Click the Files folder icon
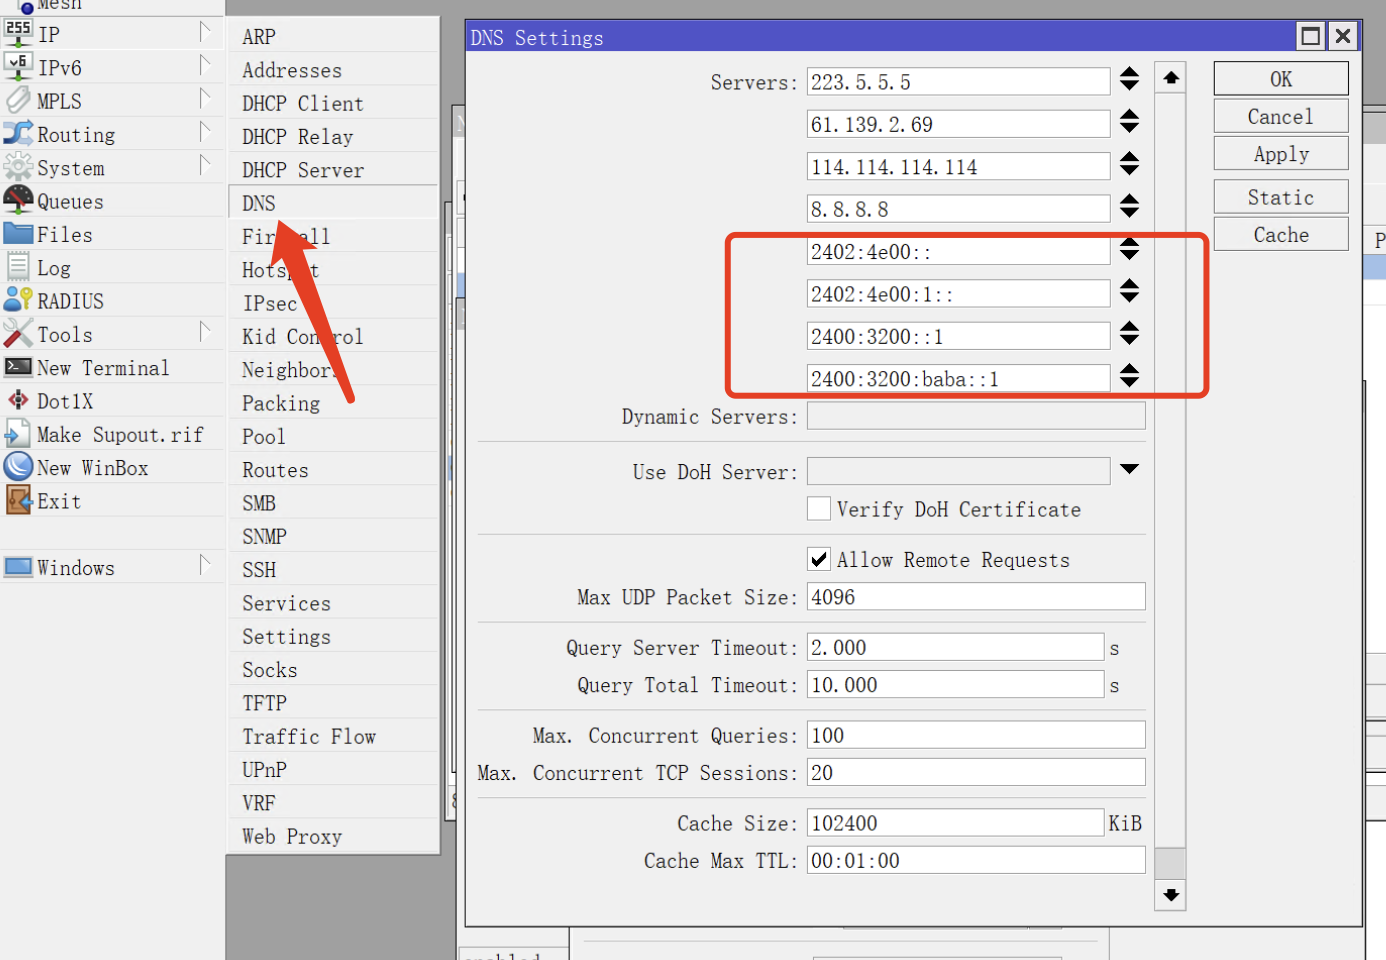Screen dimensions: 1386x960 pyautogui.click(x=18, y=234)
